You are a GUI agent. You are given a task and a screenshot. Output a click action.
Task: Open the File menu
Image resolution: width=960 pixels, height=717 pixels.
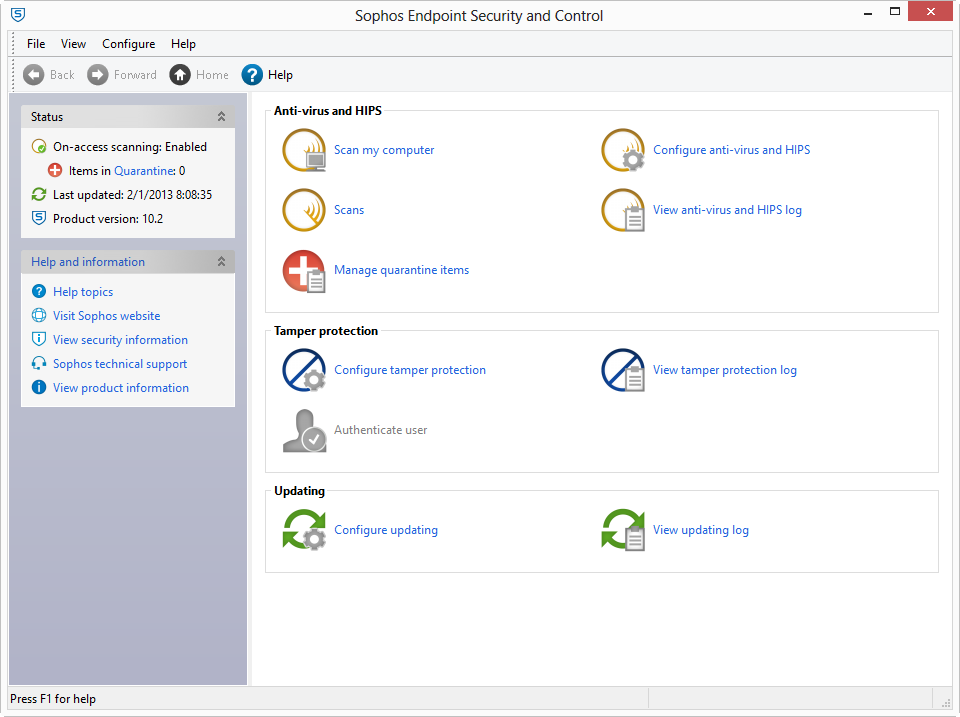(x=36, y=44)
